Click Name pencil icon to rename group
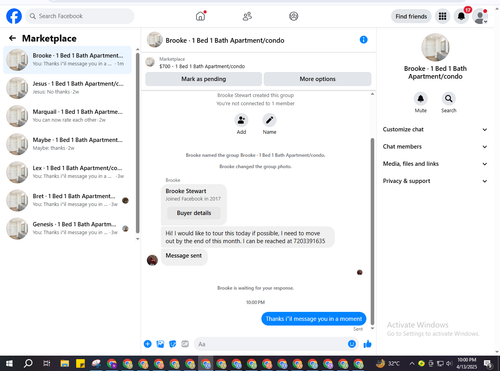The width and height of the screenshot is (500, 371). click(x=269, y=120)
